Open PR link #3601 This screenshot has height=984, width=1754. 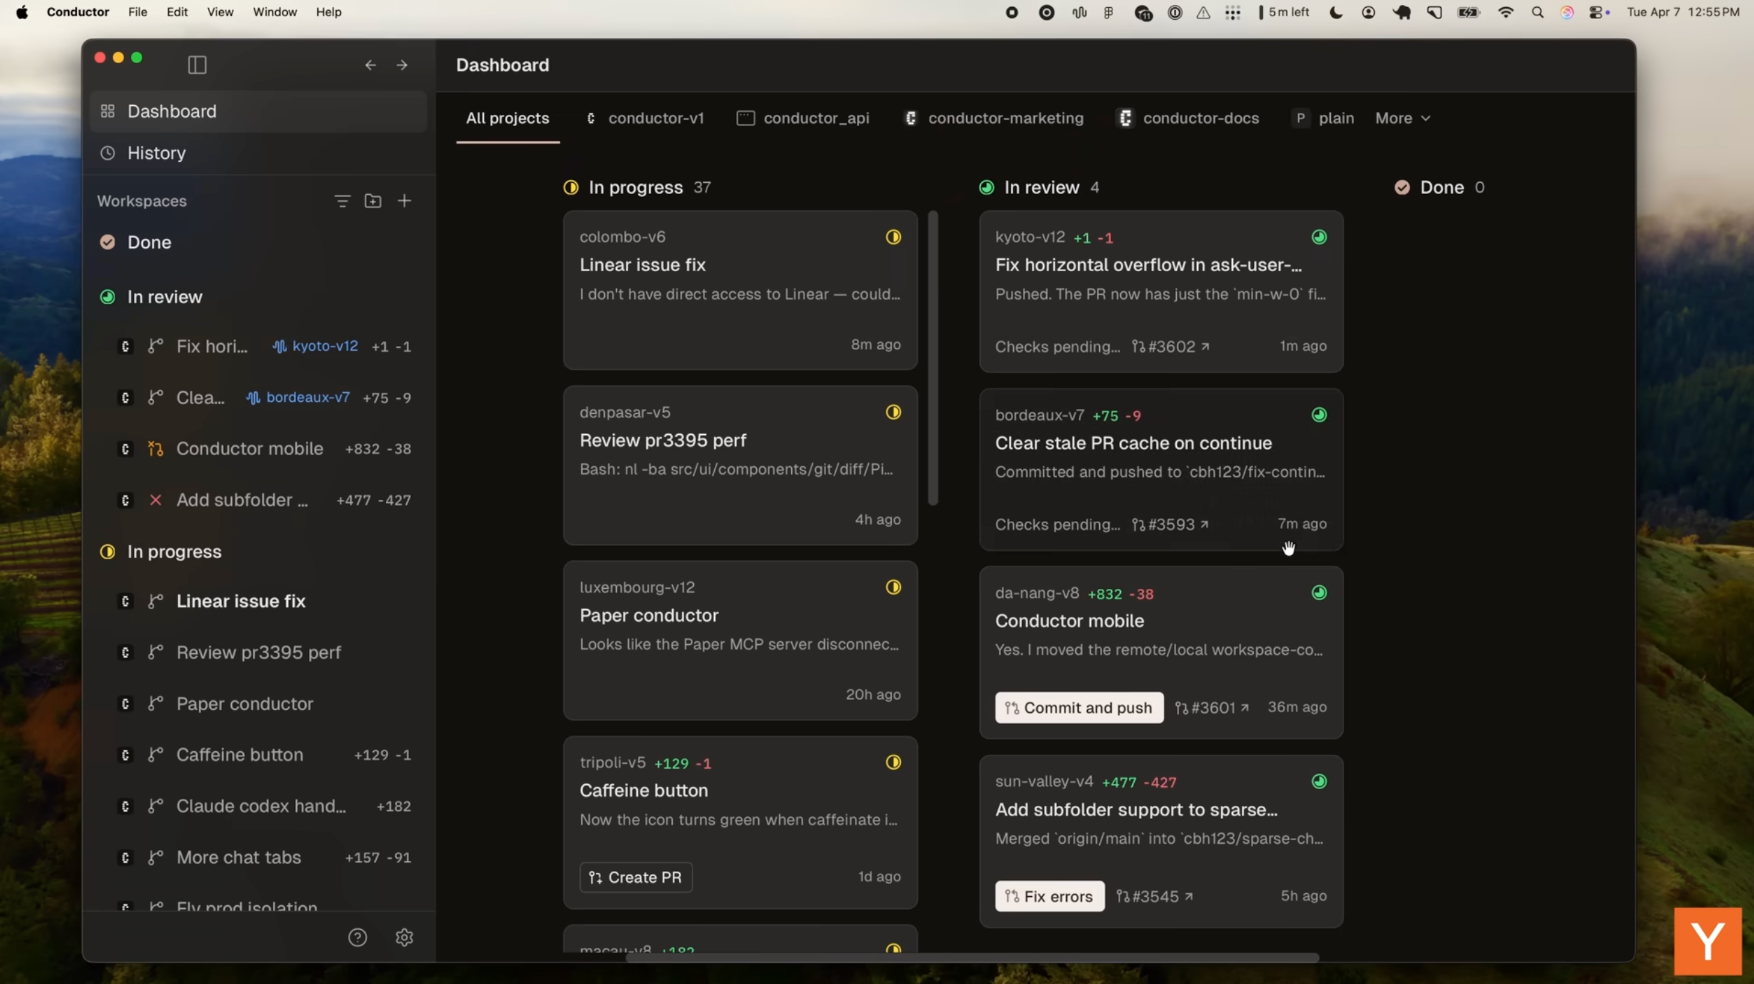tap(1212, 708)
